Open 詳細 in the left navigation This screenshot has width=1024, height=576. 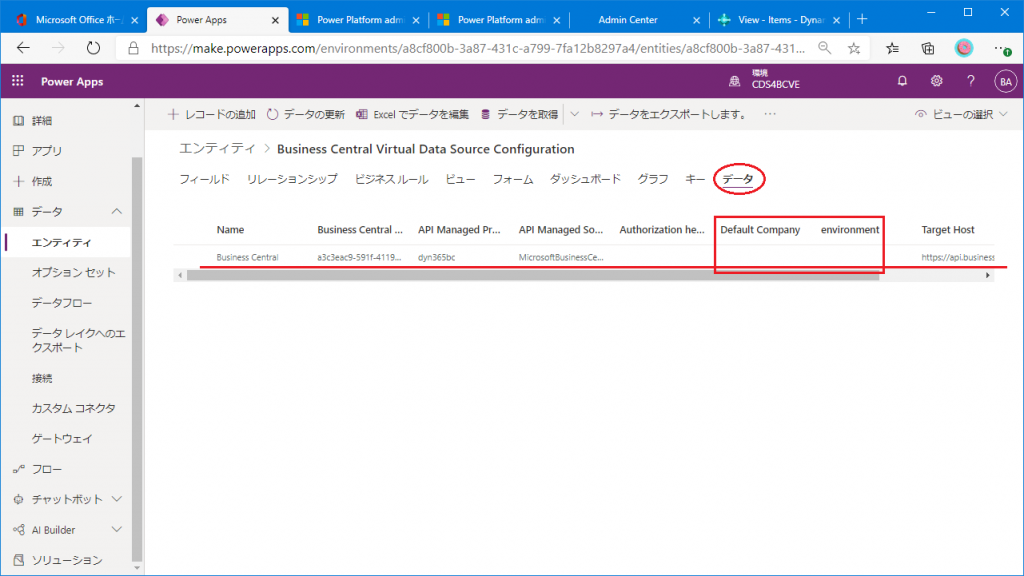click(x=42, y=121)
